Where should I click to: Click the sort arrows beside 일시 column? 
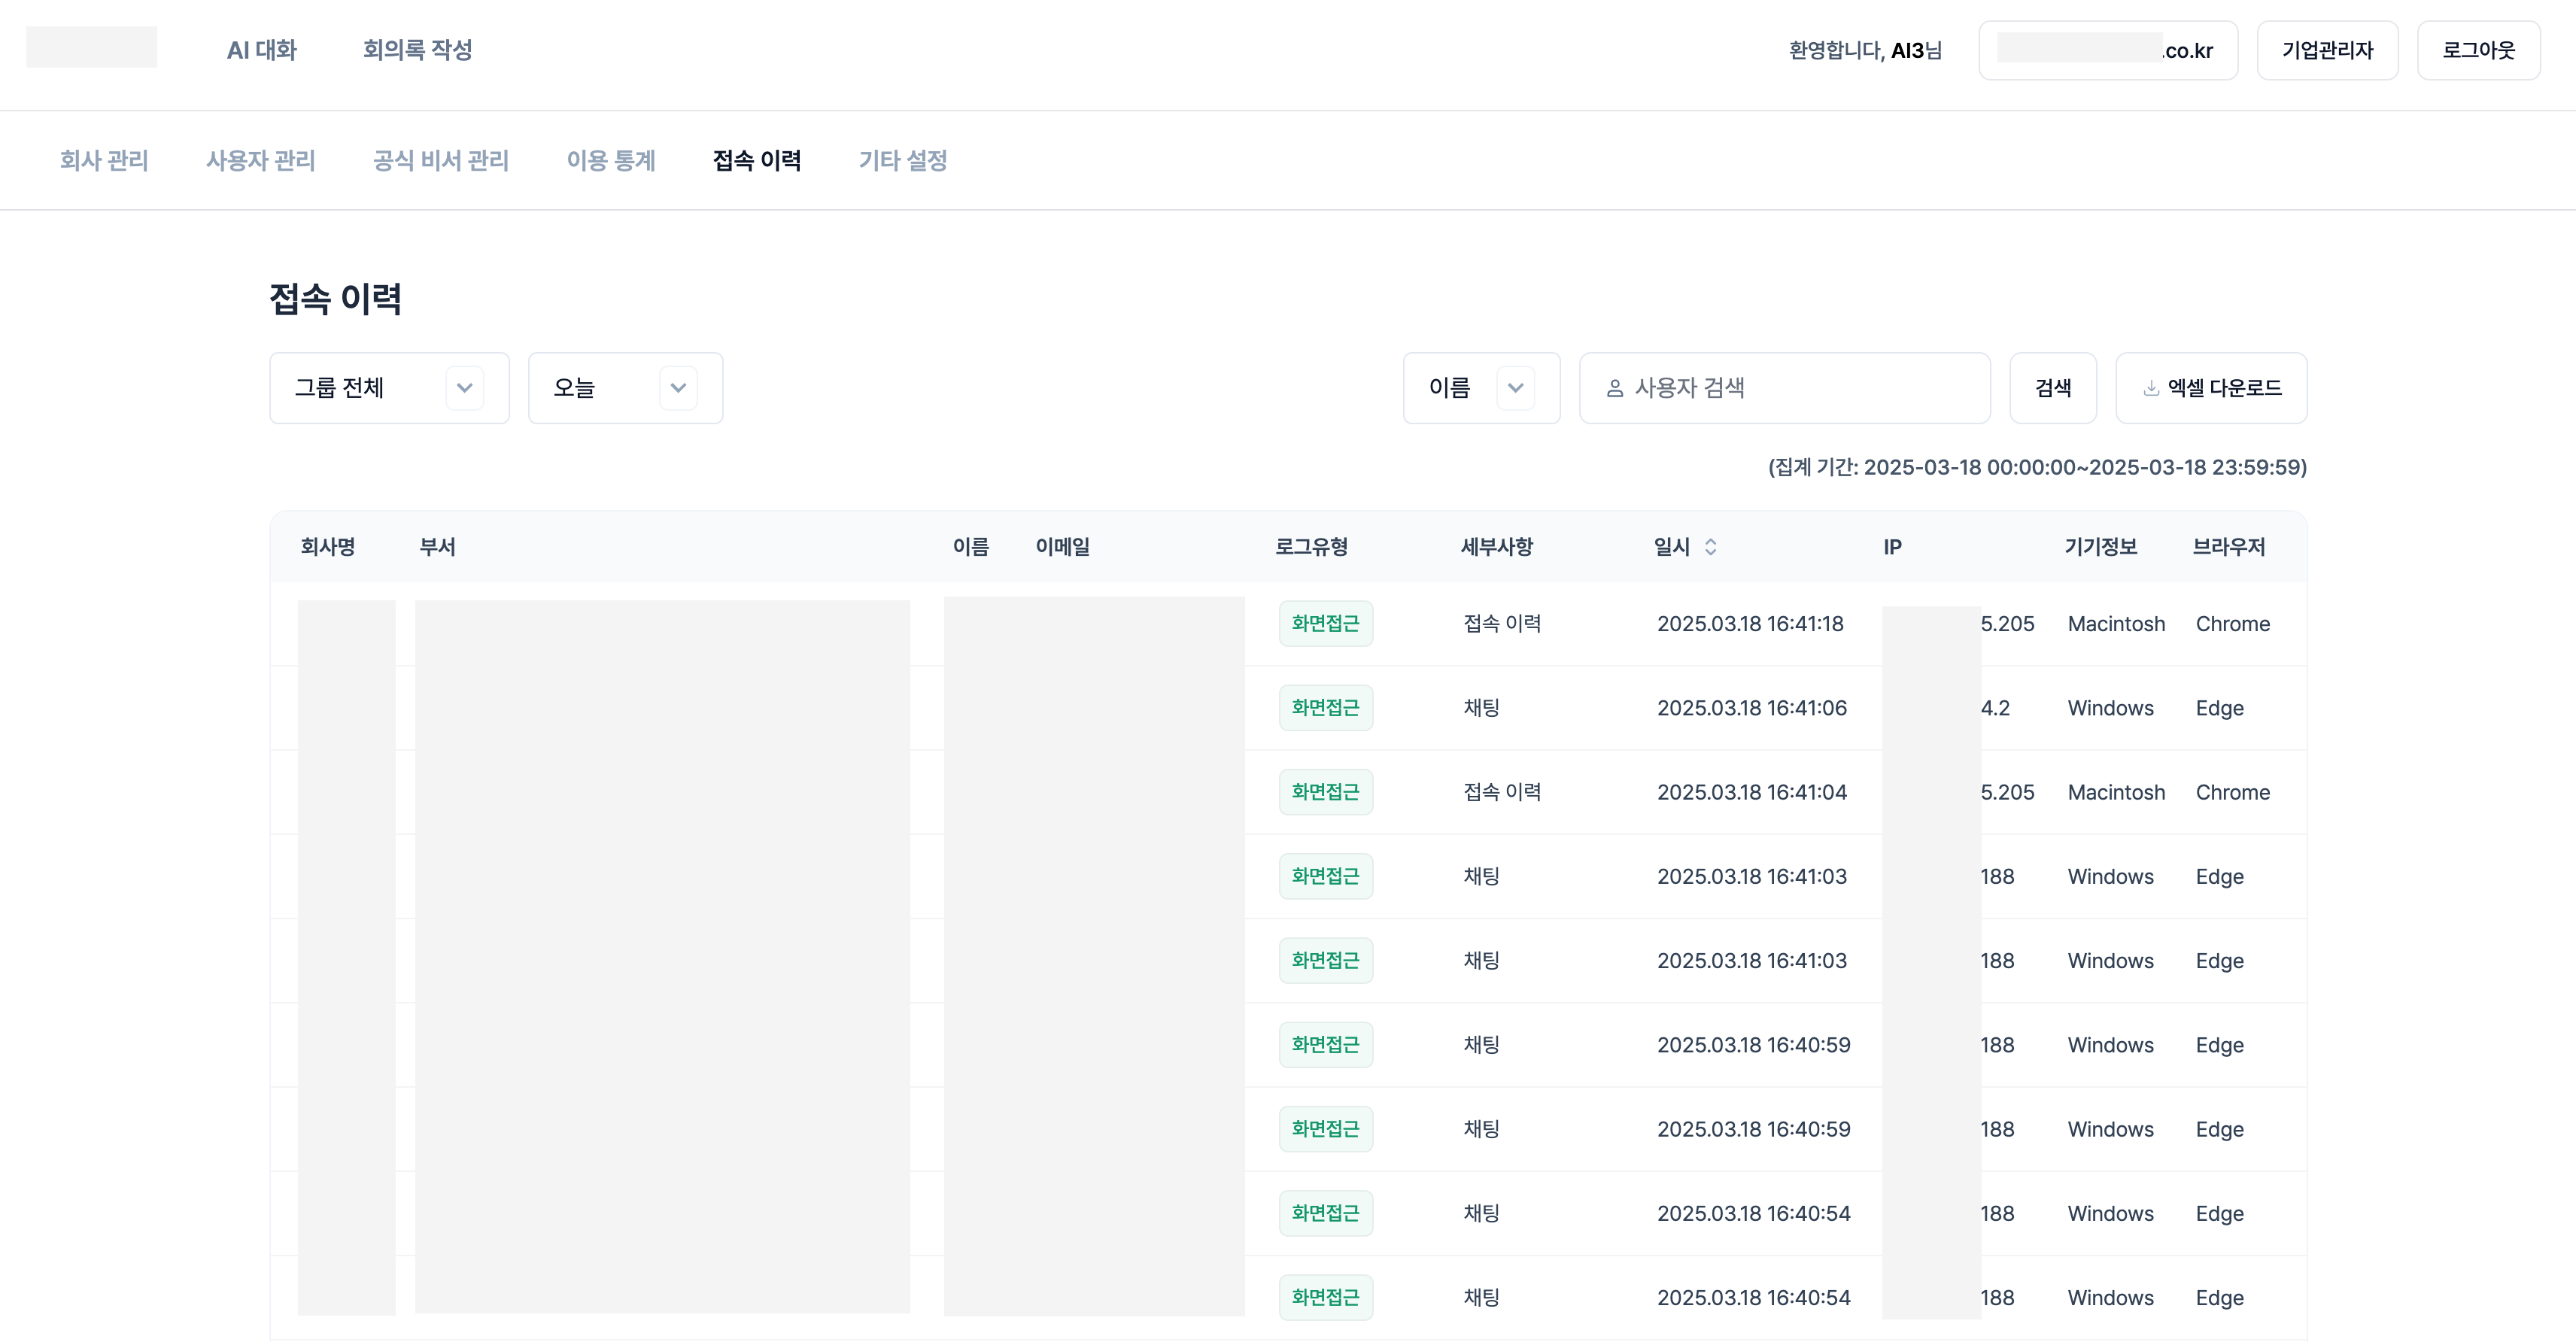tap(1710, 547)
